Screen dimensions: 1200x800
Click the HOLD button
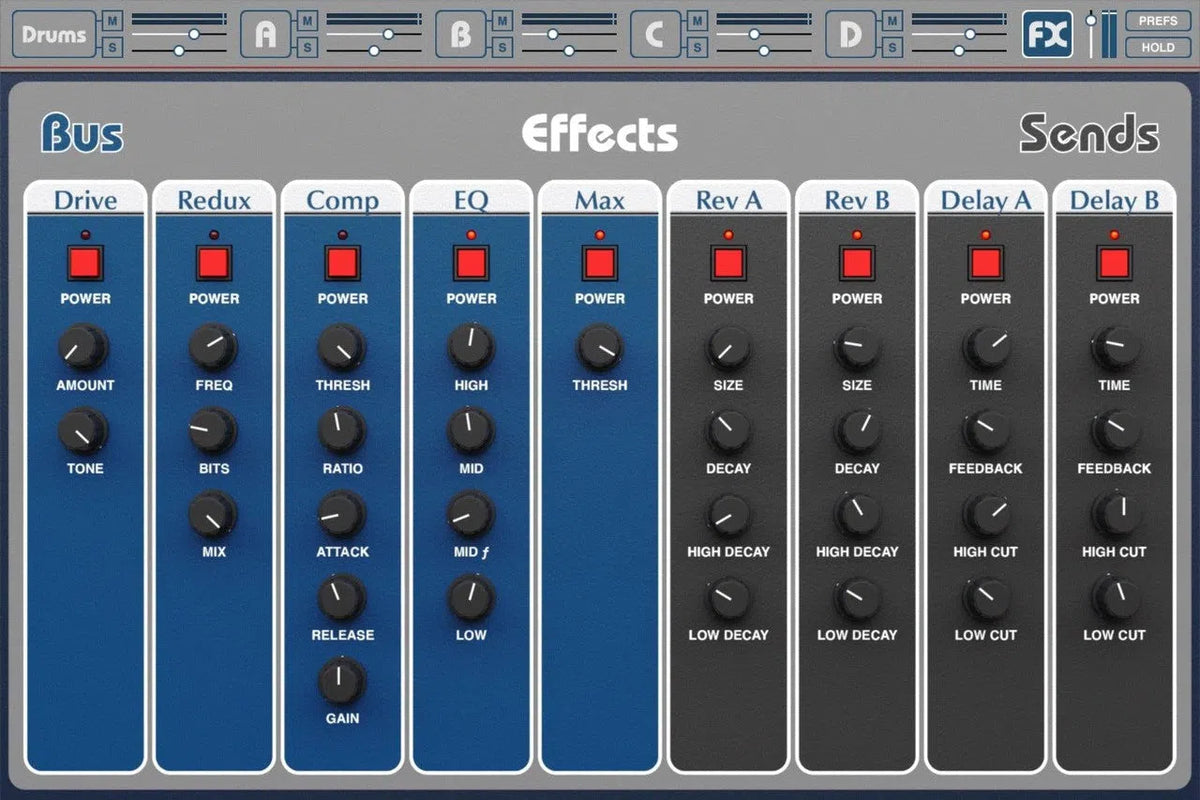[x=1157, y=47]
